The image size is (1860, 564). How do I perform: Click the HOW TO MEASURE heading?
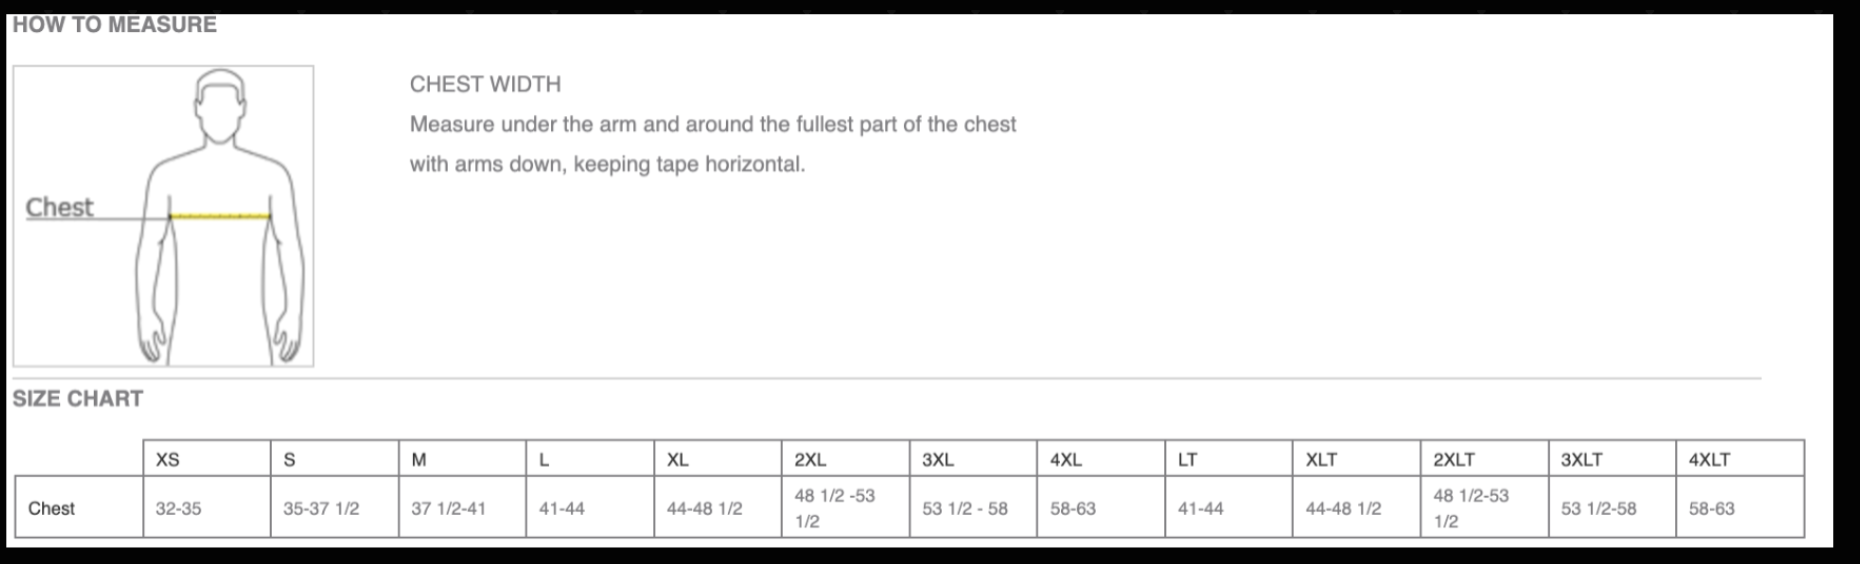pos(114,25)
